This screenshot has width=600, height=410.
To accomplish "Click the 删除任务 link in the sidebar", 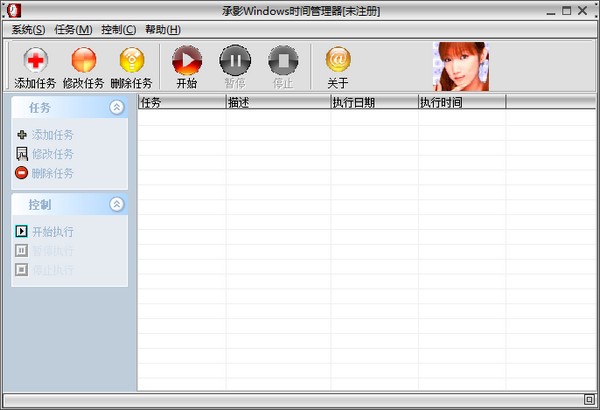I will coord(52,173).
